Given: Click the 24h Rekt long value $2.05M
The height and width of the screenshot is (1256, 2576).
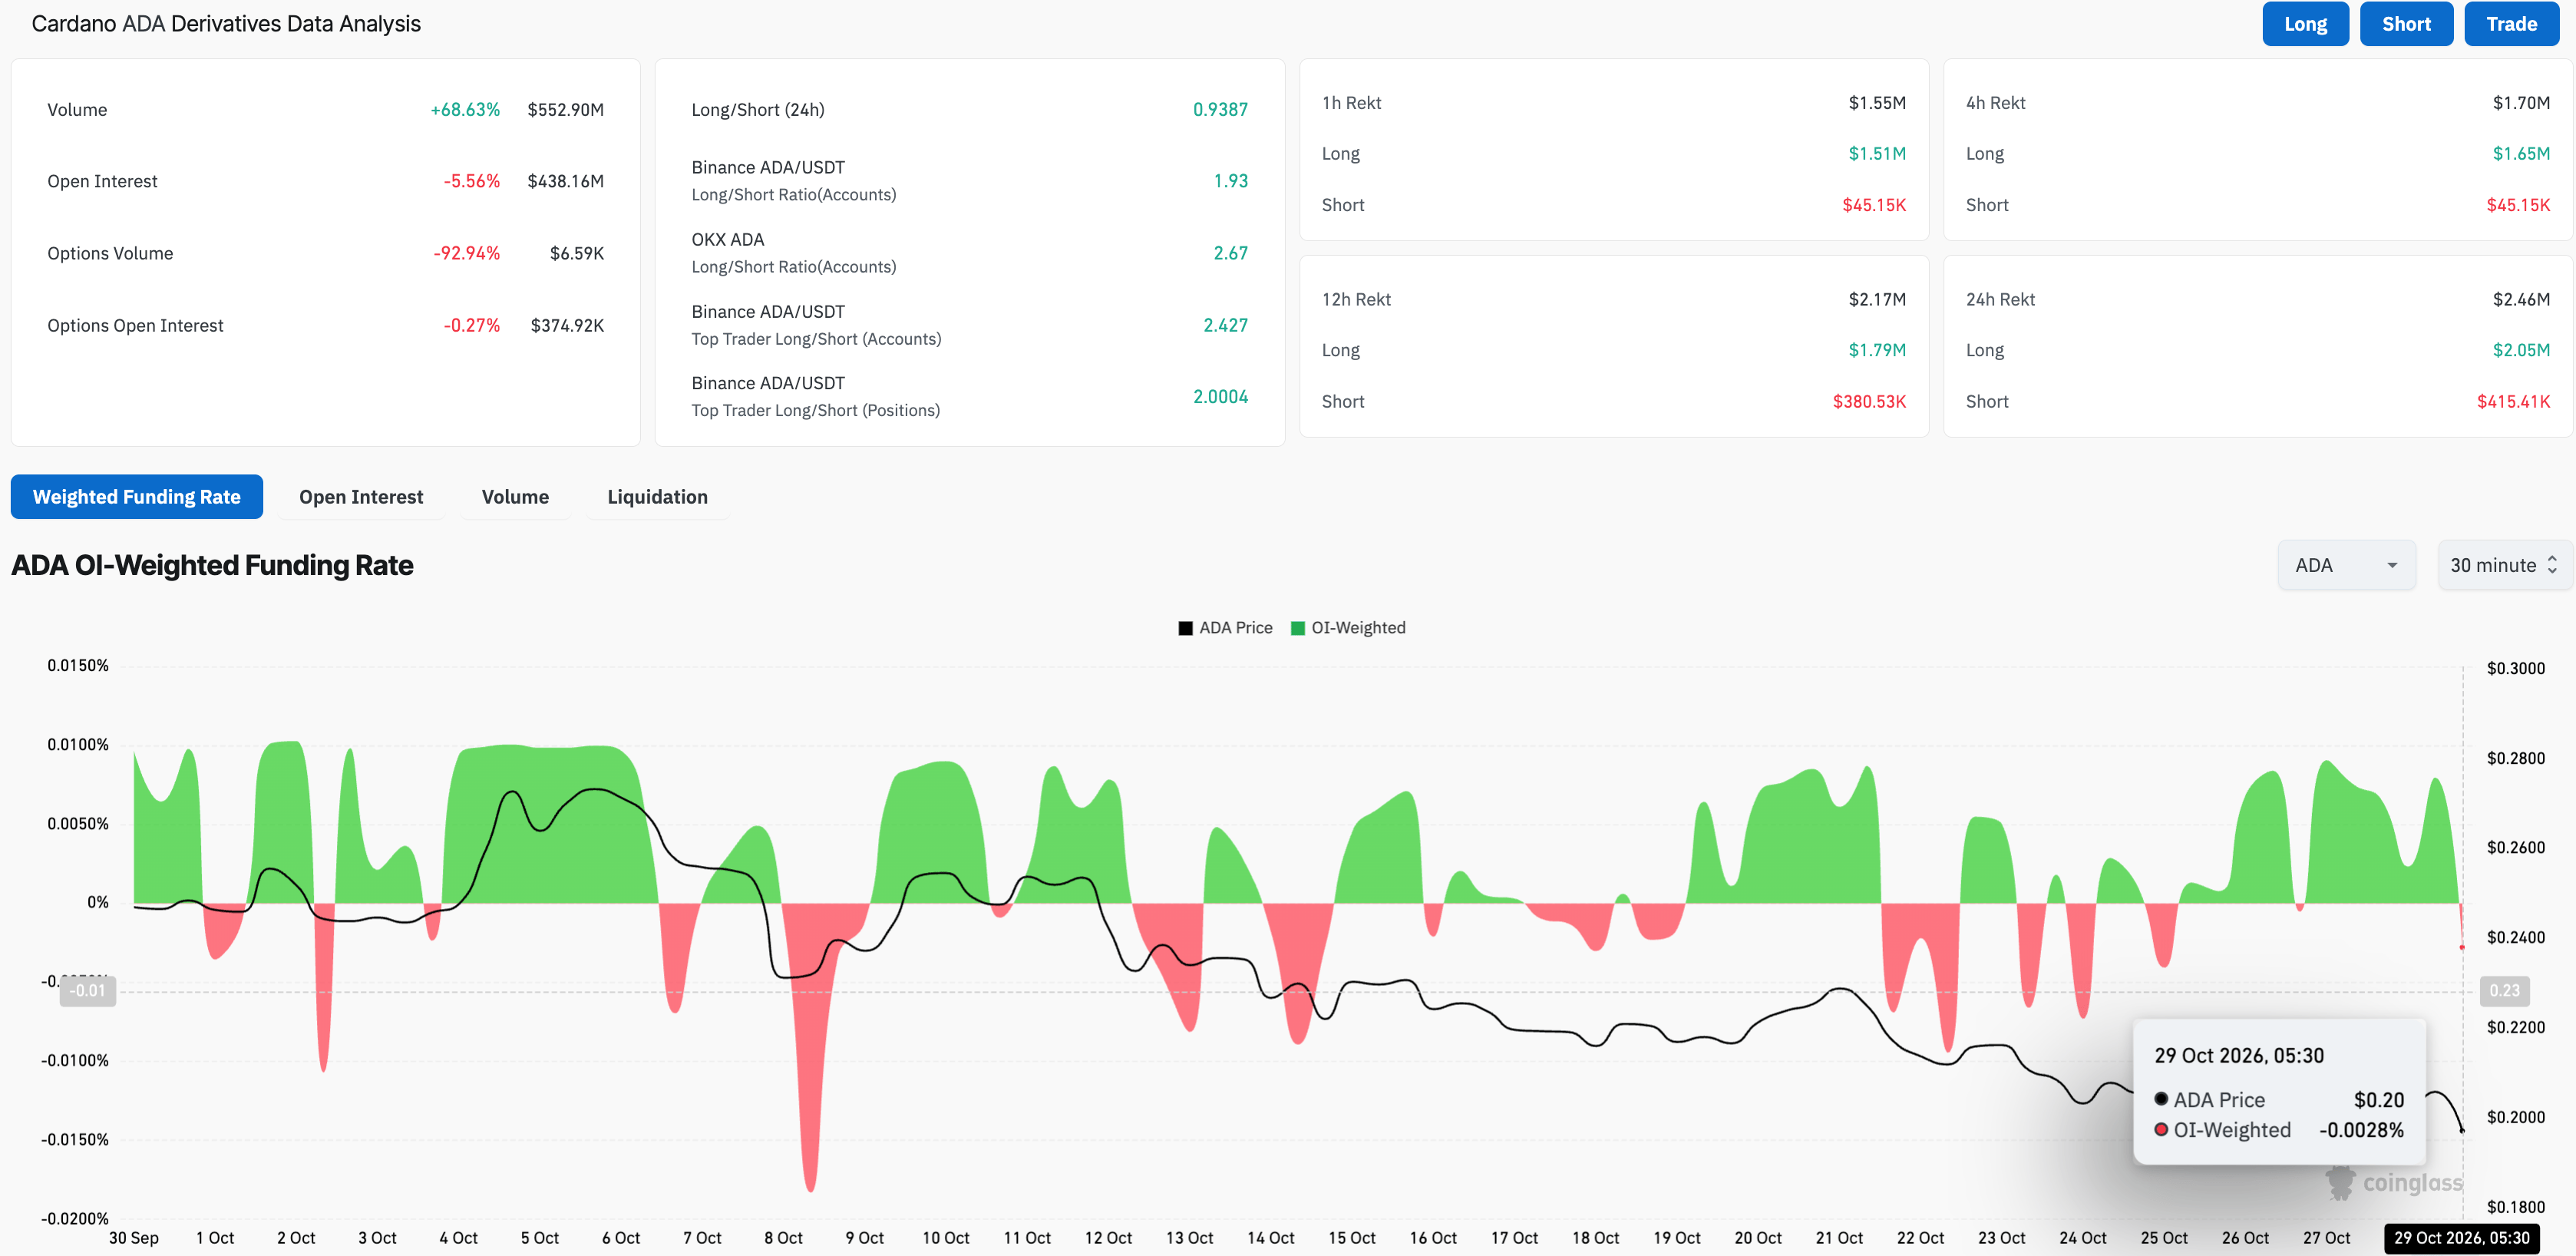Looking at the screenshot, I should 2521,351.
